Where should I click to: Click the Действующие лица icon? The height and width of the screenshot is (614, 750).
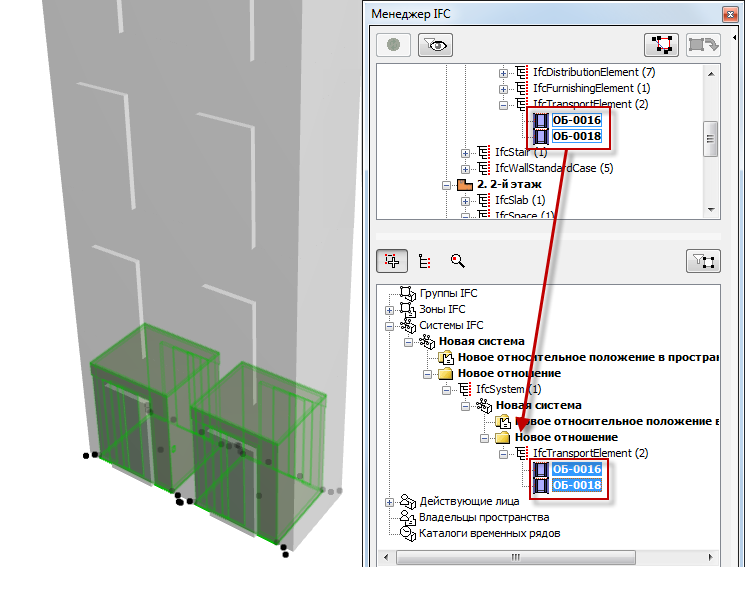tap(408, 502)
